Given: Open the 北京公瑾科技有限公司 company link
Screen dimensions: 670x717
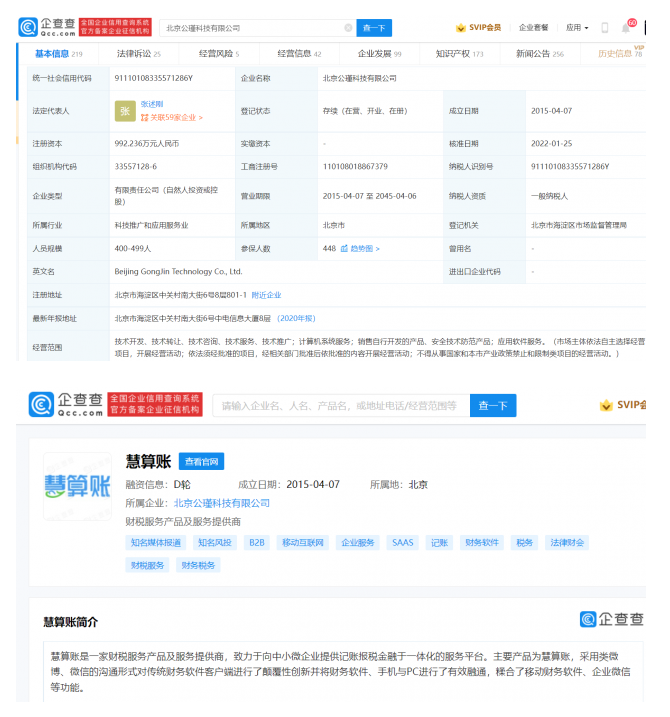Looking at the screenshot, I should point(221,503).
